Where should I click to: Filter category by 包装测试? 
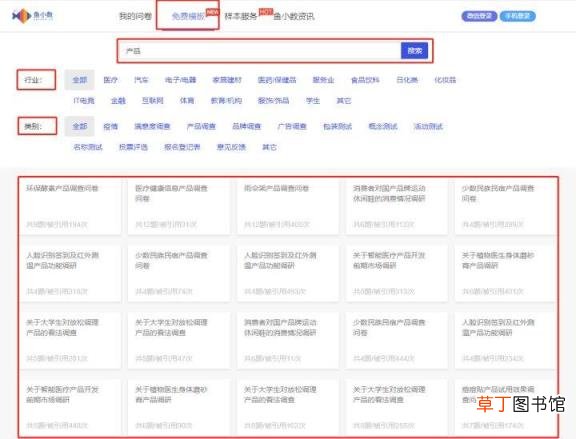337,126
